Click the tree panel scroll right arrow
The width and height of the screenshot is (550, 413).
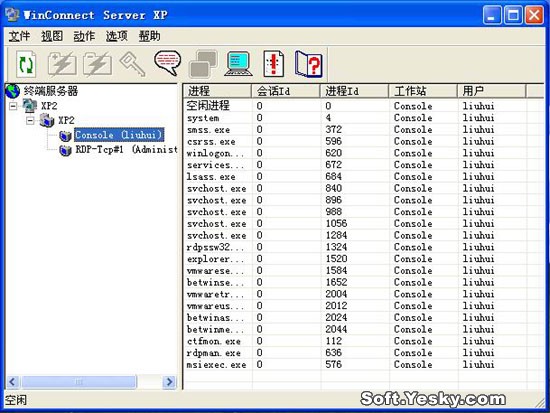pyautogui.click(x=169, y=382)
